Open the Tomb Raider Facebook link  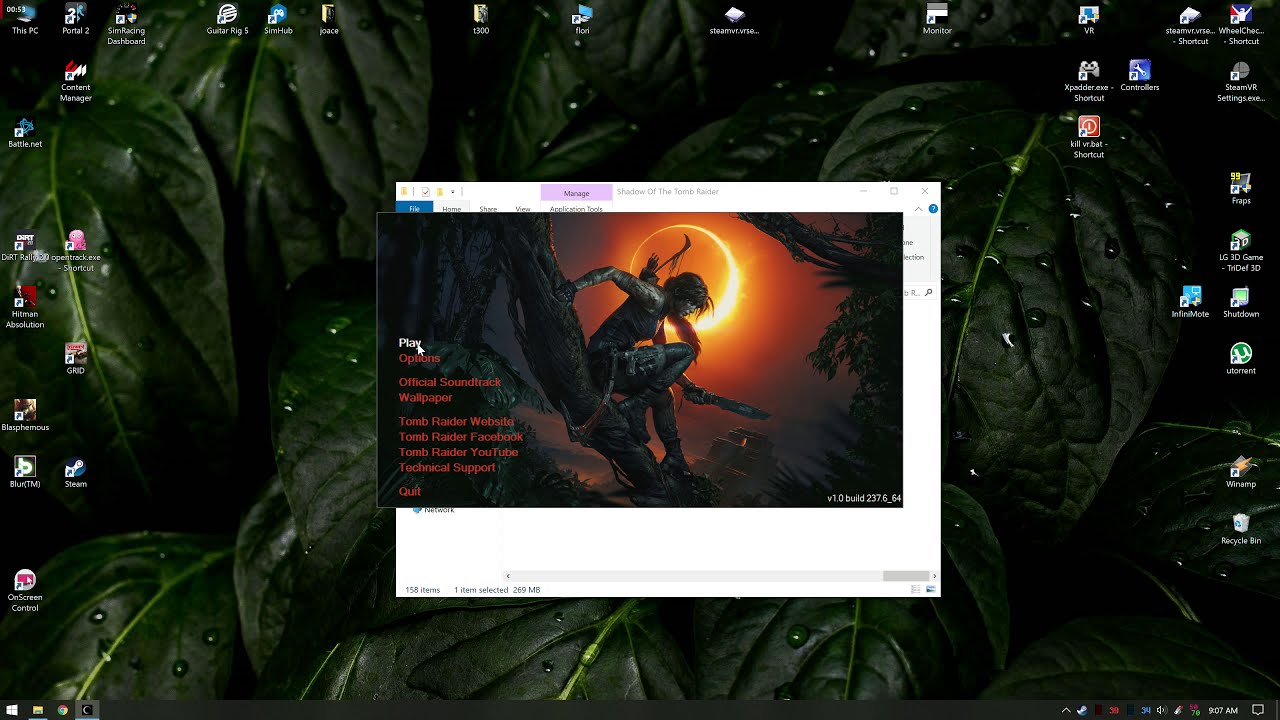[x=461, y=436]
